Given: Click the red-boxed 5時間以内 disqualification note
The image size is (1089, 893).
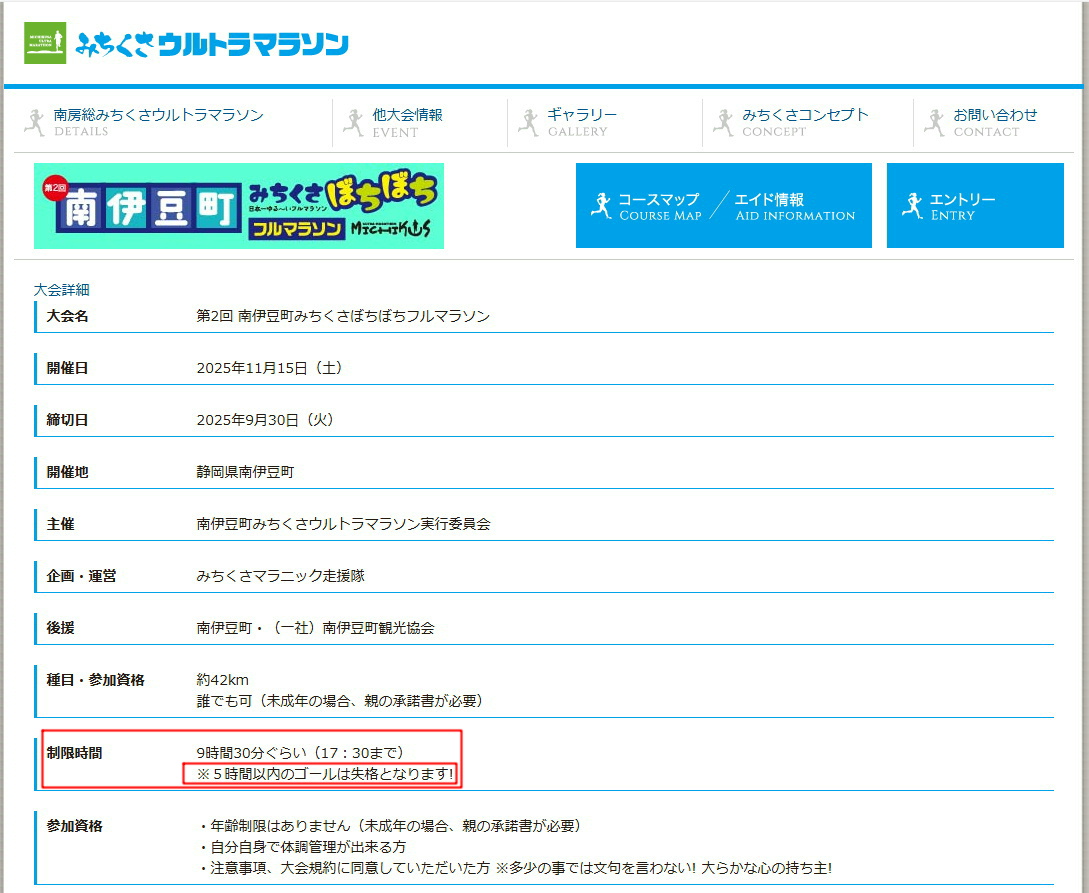Looking at the screenshot, I should [x=321, y=774].
